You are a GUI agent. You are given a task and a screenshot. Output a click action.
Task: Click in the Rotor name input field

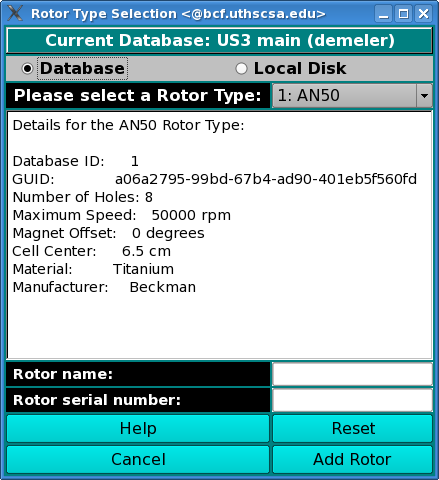352,374
